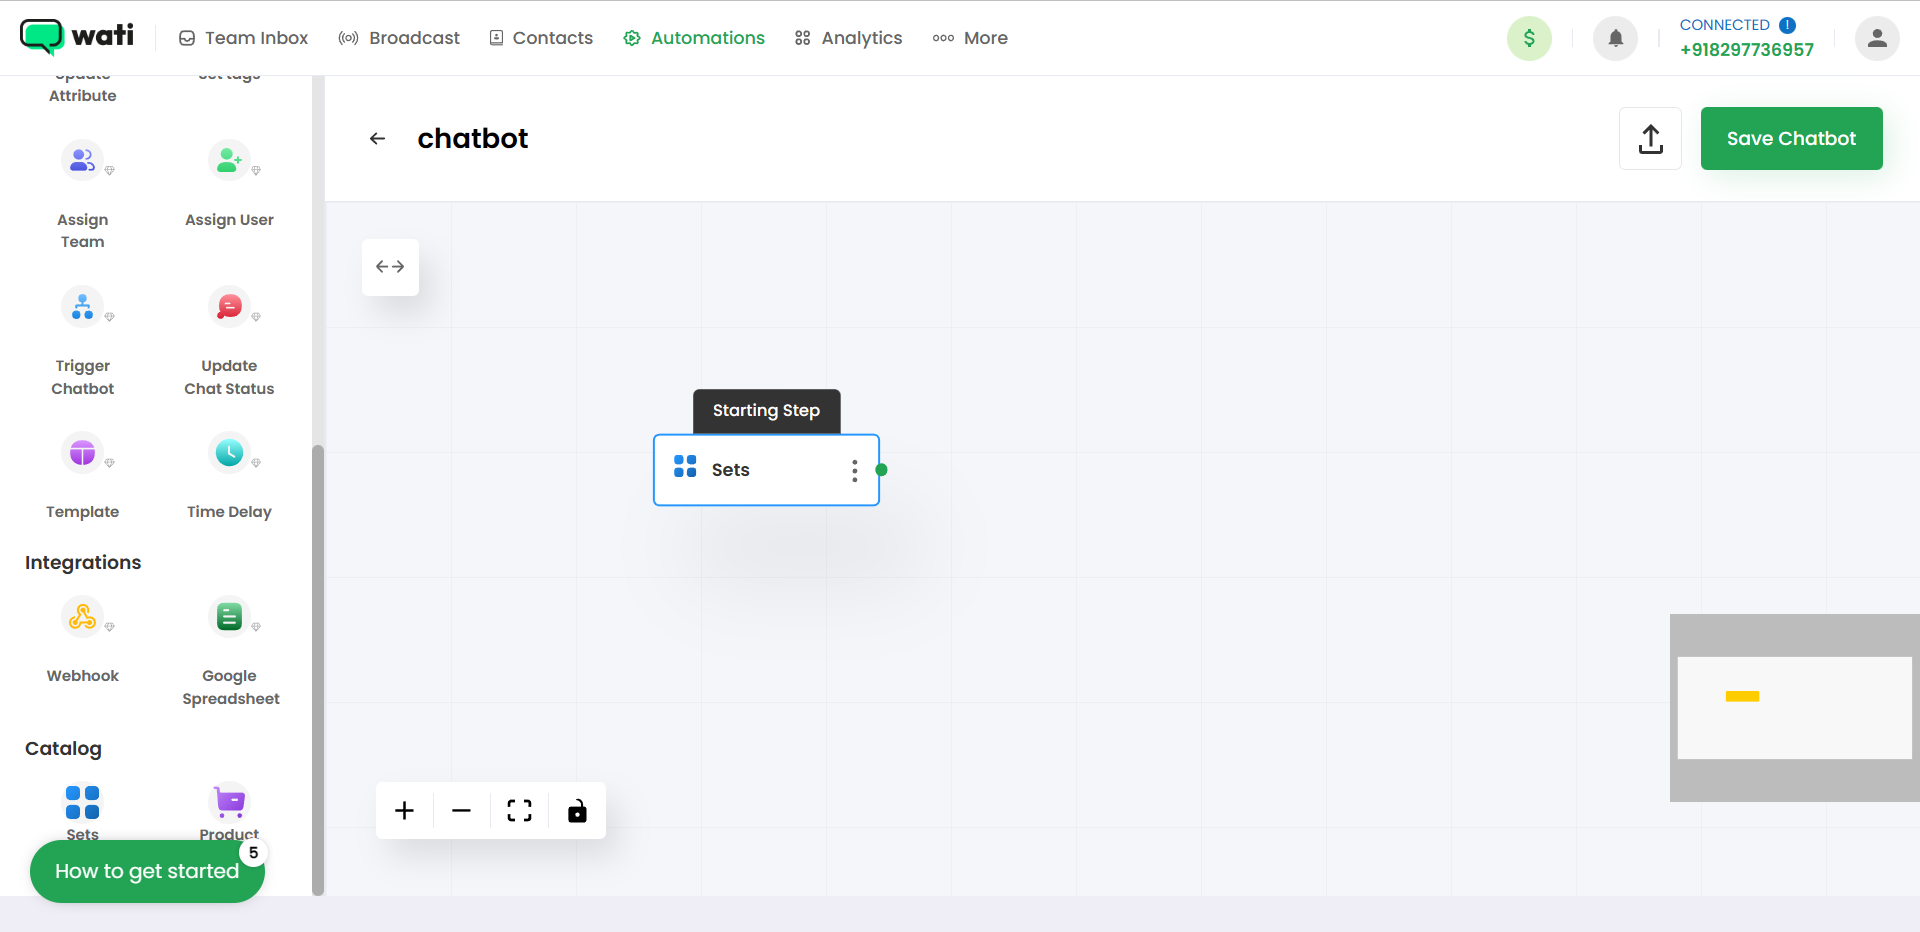Select the Template node icon
The width and height of the screenshot is (1920, 932).
click(82, 453)
